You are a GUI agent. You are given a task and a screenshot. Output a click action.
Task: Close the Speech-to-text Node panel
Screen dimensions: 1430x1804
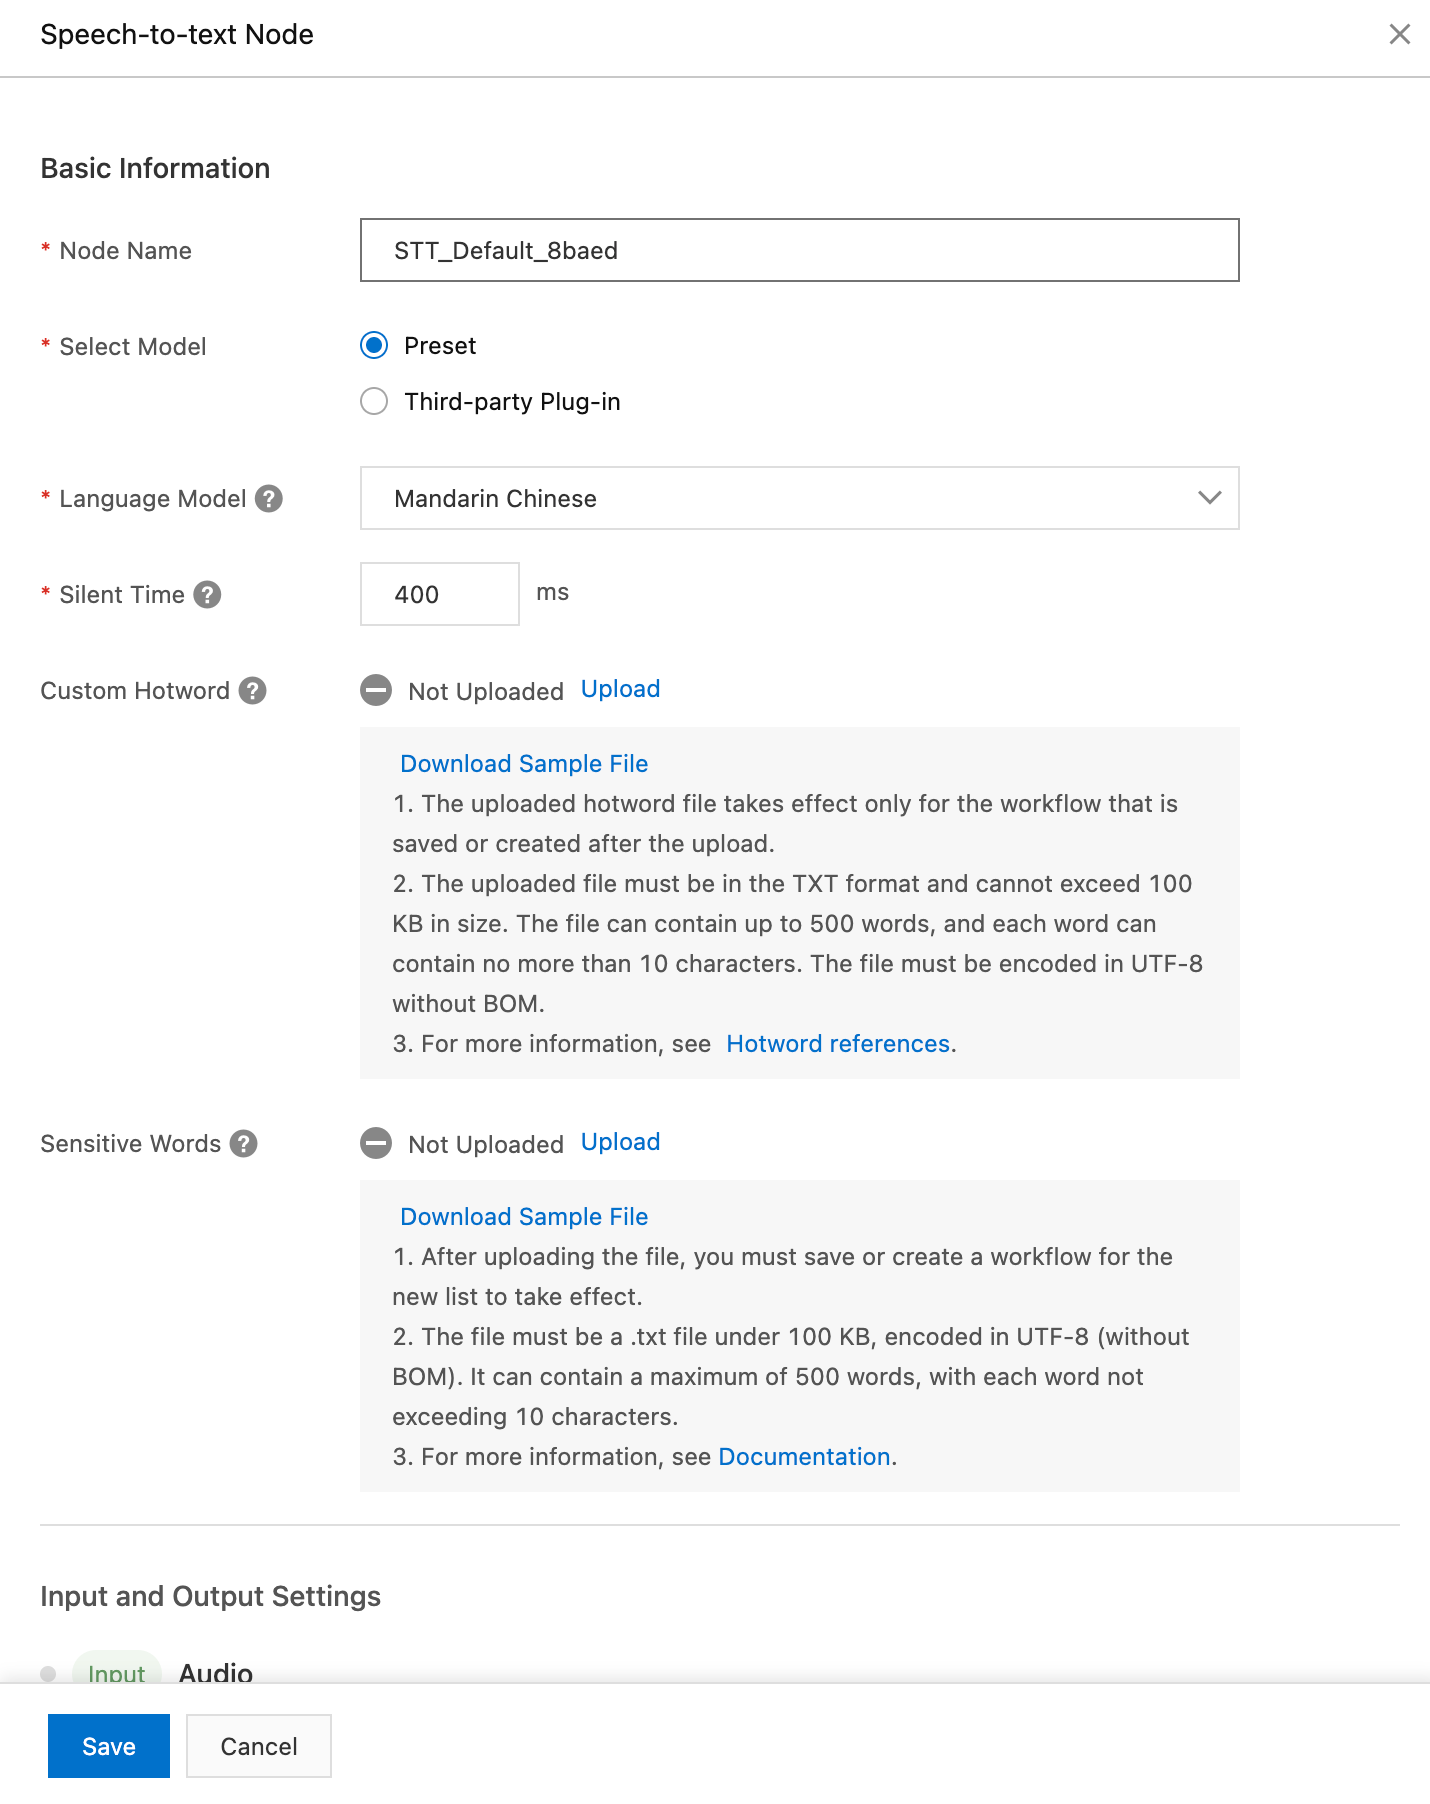tap(1399, 35)
